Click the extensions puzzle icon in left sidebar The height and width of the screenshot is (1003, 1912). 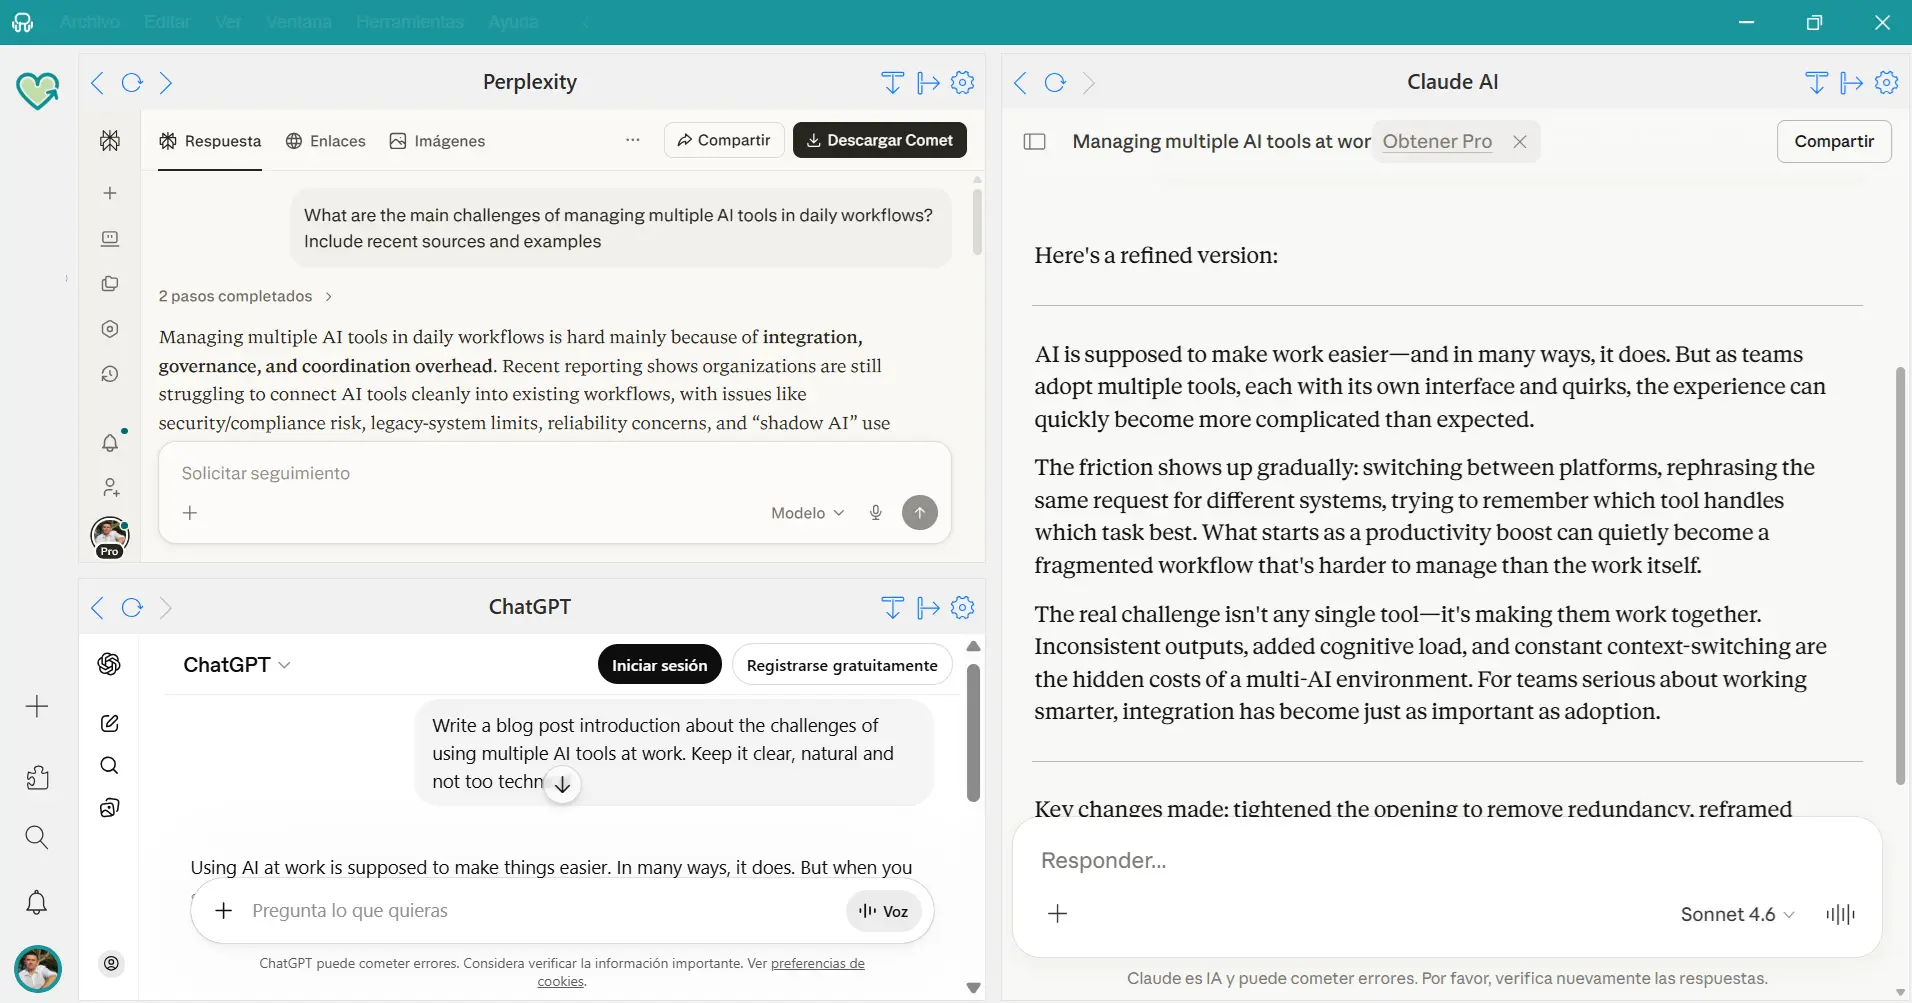pyautogui.click(x=37, y=778)
